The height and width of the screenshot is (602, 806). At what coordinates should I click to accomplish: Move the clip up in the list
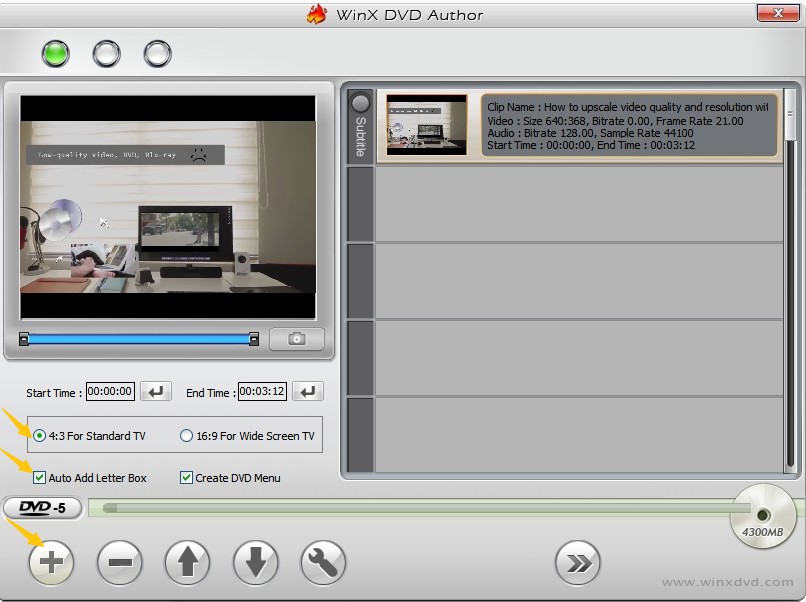point(187,563)
